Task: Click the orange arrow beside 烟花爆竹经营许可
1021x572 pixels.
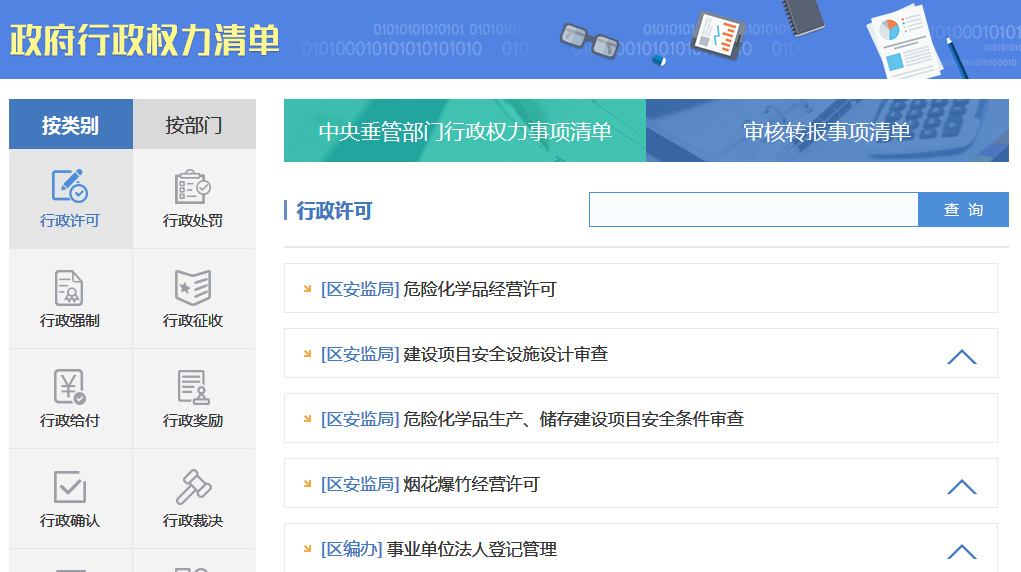Action: click(x=307, y=483)
